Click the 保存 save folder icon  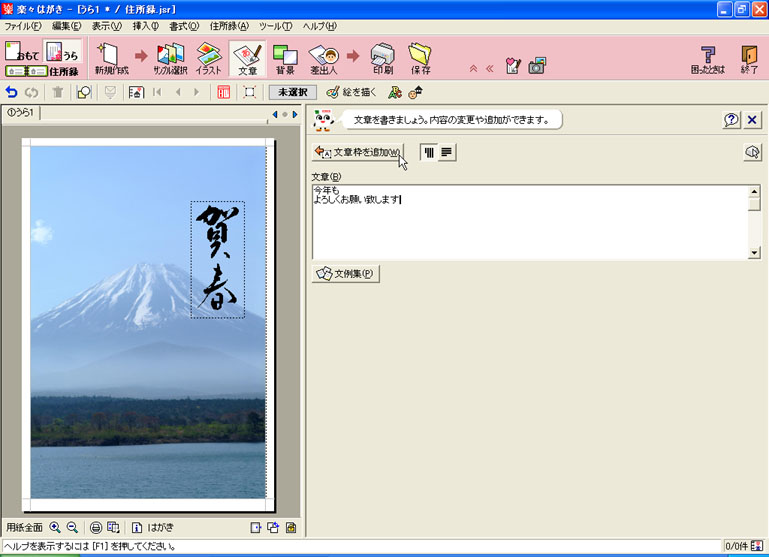pos(419,58)
